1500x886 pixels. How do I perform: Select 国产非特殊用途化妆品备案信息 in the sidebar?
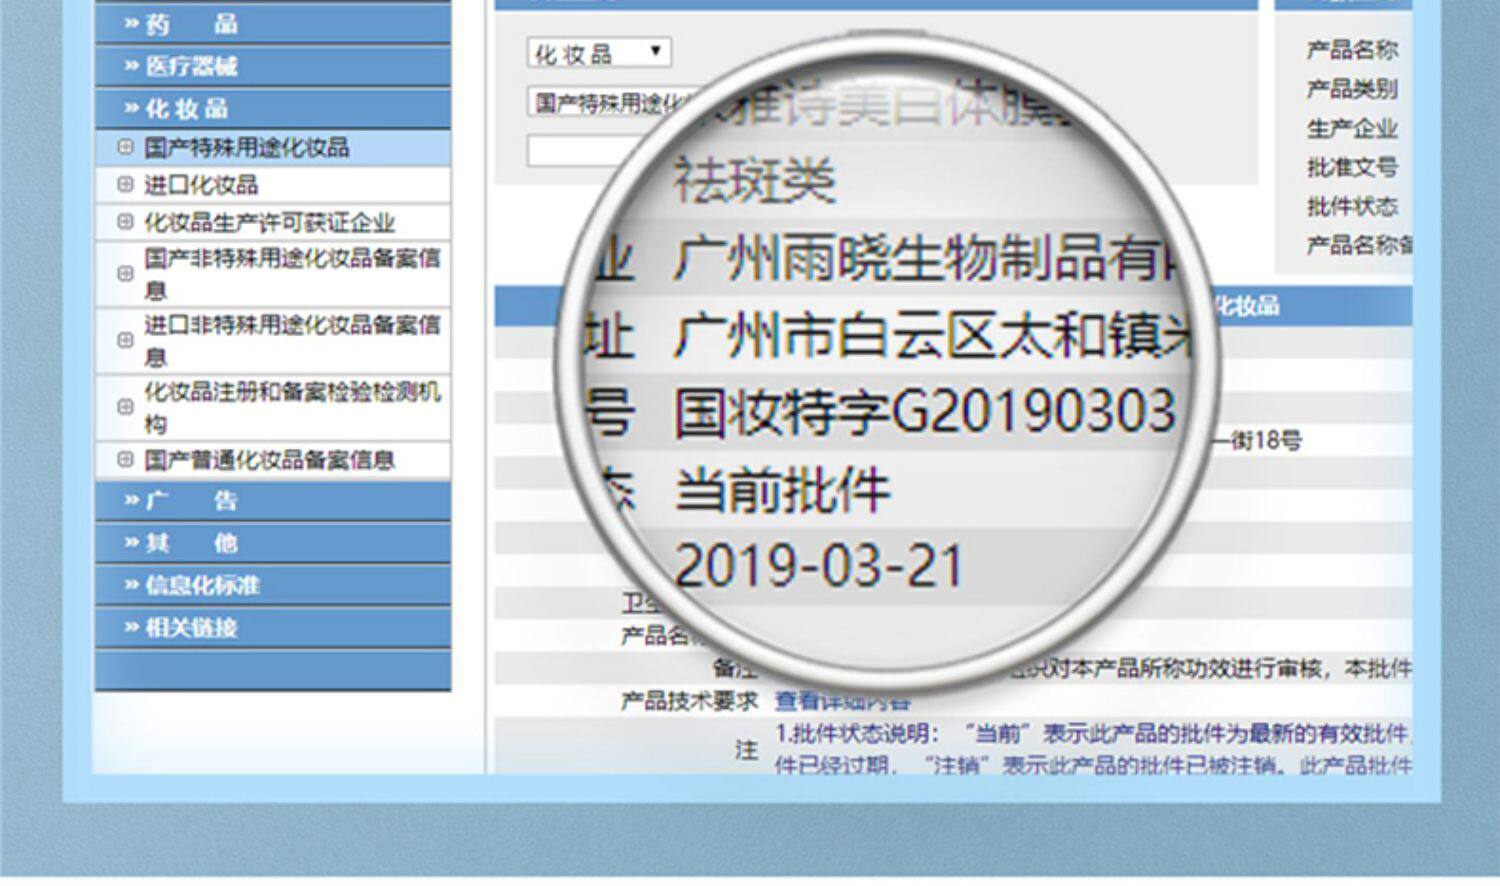(292, 274)
